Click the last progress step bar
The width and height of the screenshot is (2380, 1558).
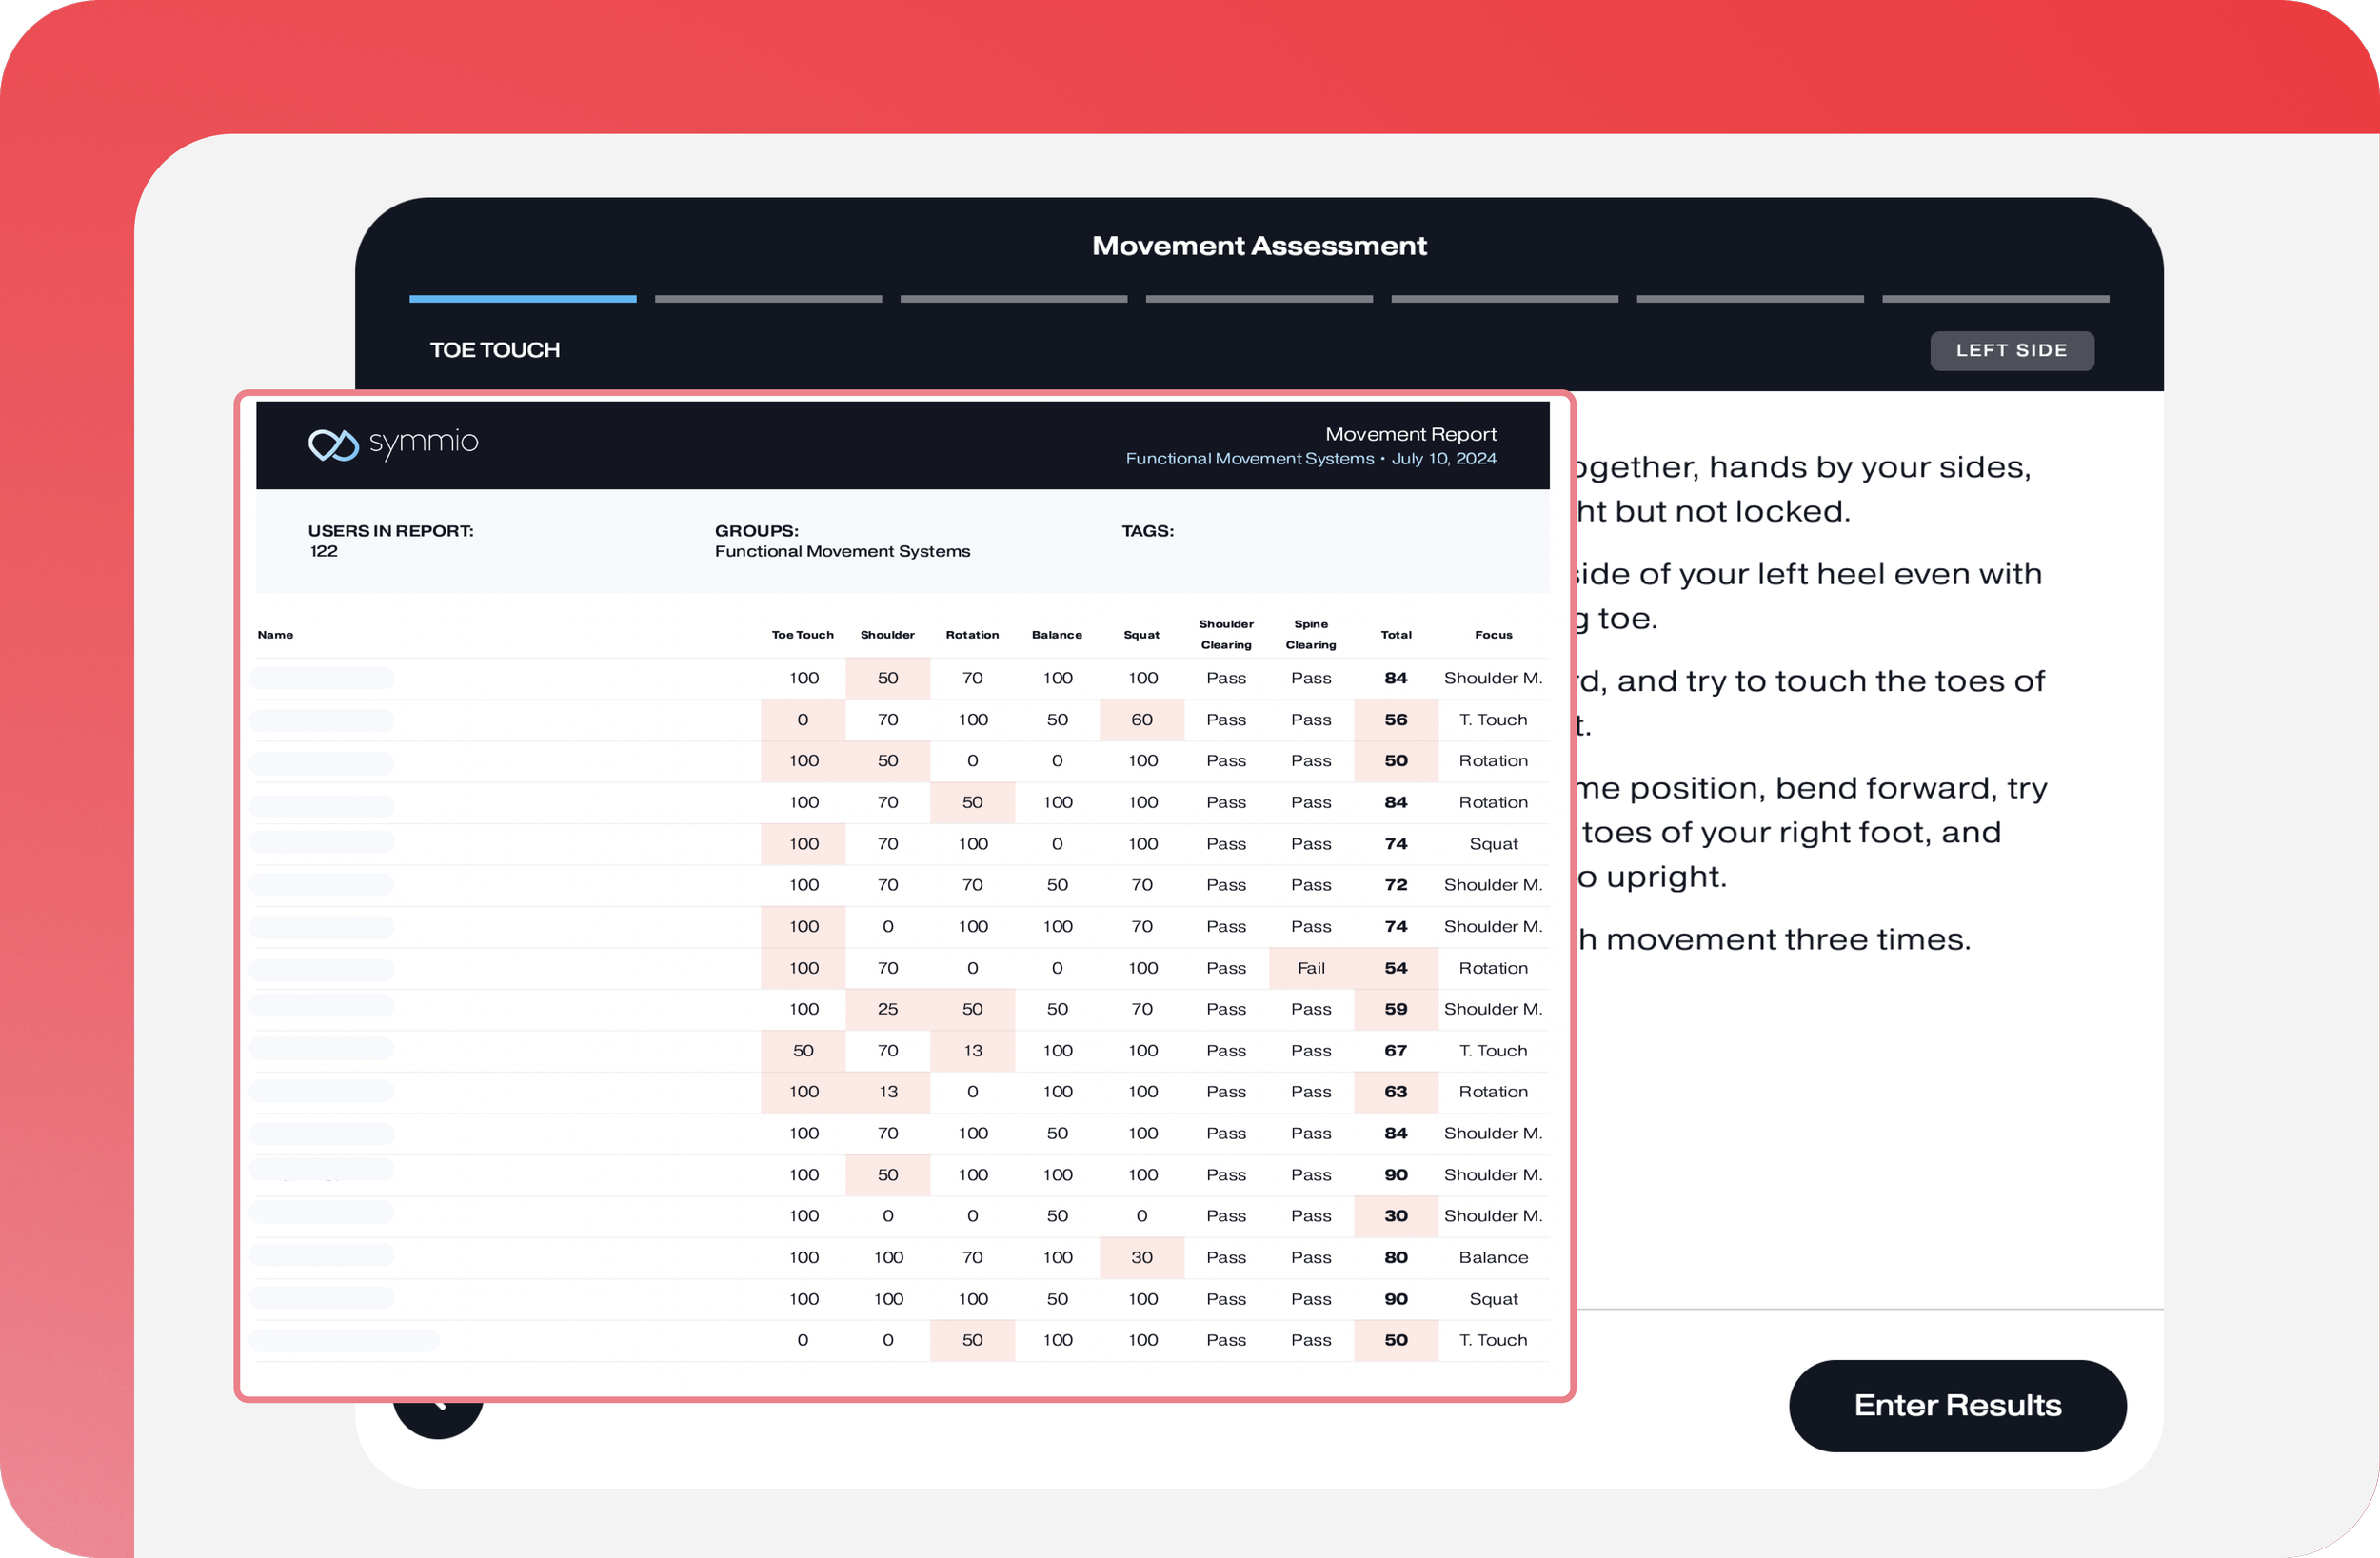[1995, 299]
